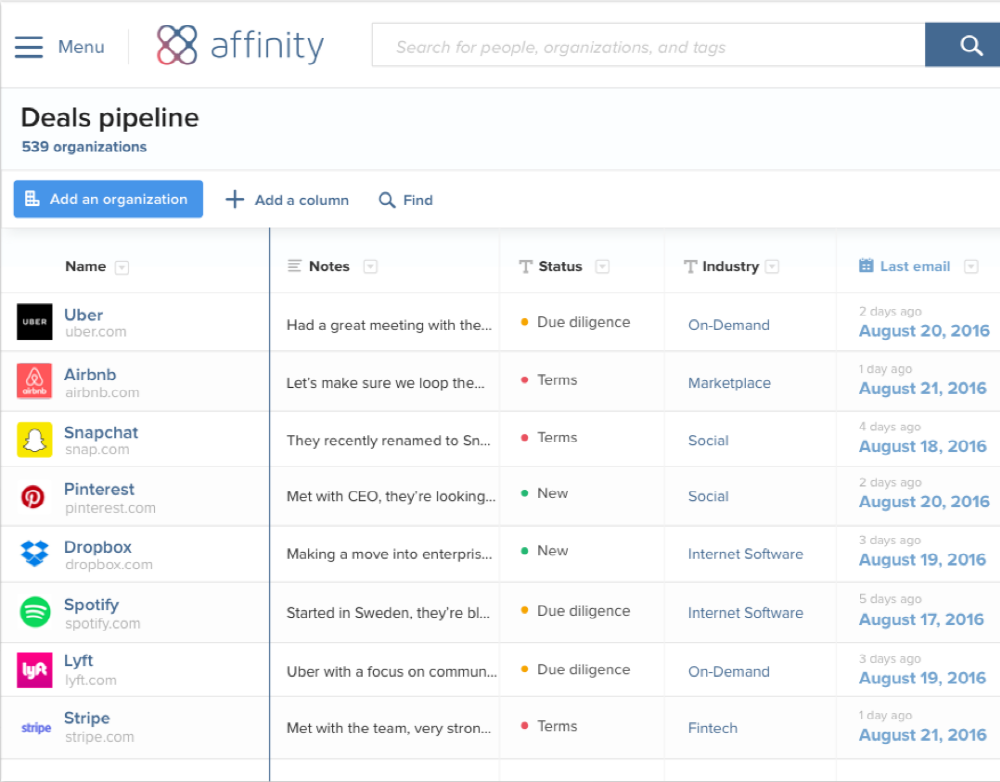Click the Fintech industry tag
Image resolution: width=1000 pixels, height=782 pixels.
[712, 728]
